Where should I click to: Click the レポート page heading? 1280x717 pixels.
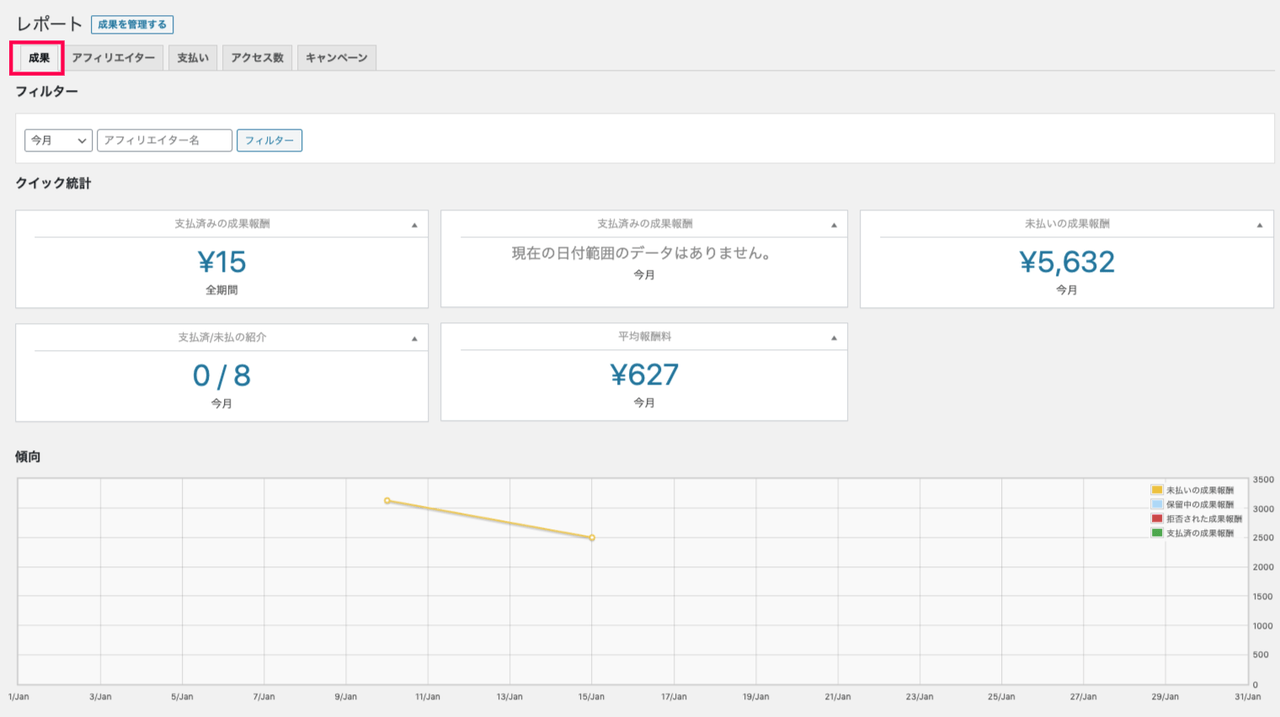[x=49, y=24]
